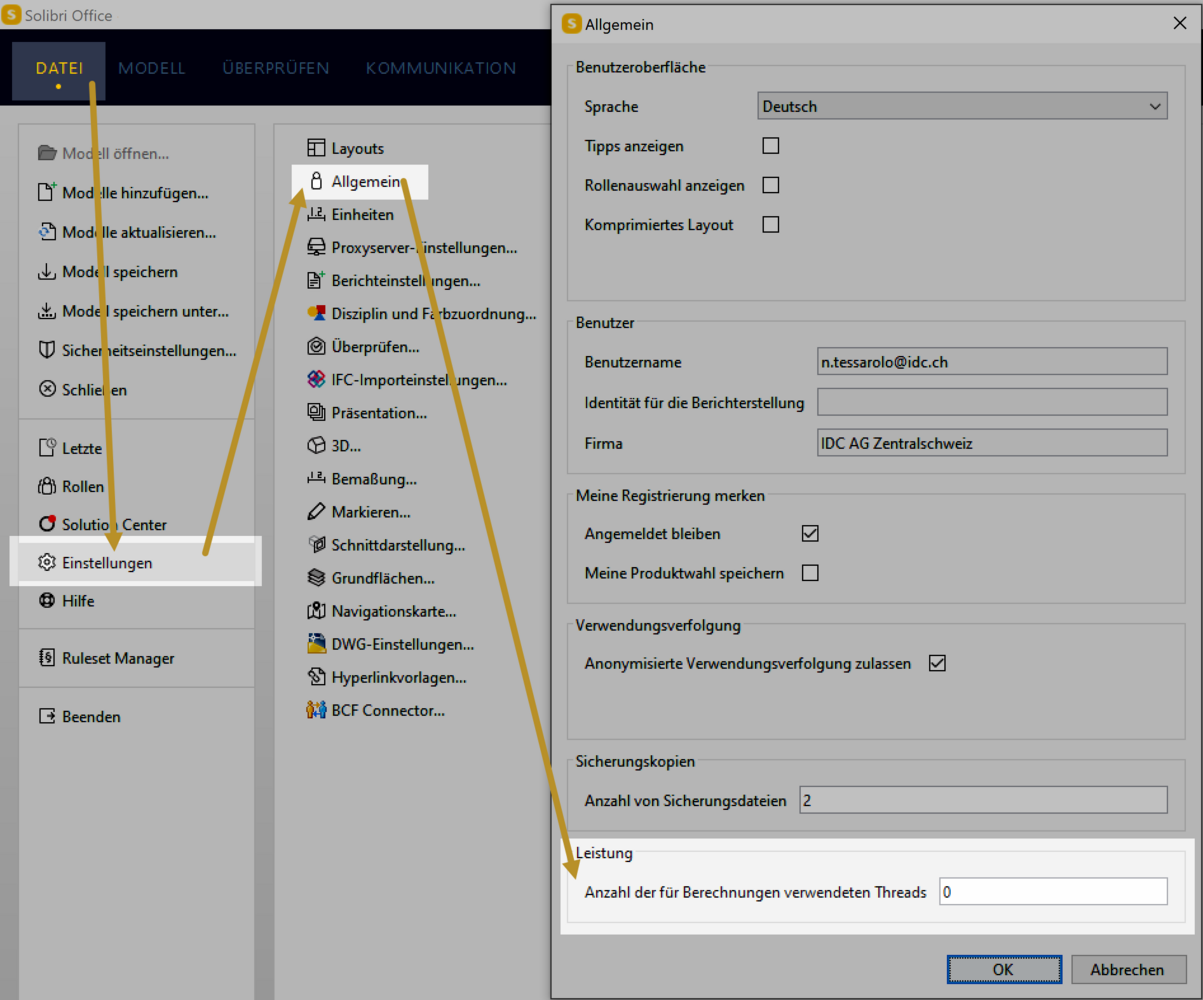Screen dimensions: 1203x1000
Task: Click the Berichteinstellungen document icon
Action: (x=316, y=281)
